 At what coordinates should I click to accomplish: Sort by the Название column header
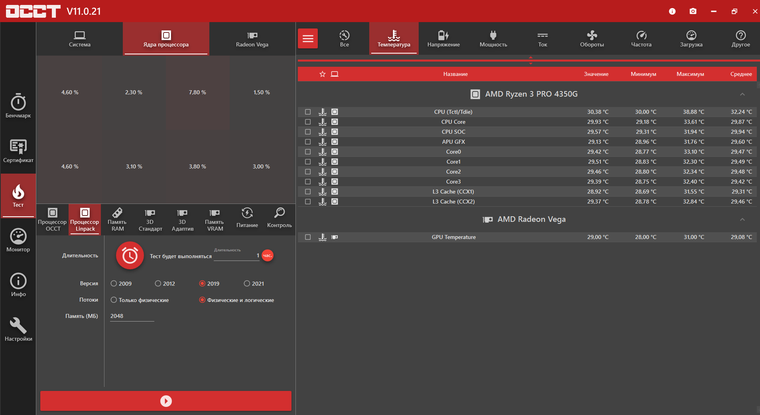click(455, 74)
